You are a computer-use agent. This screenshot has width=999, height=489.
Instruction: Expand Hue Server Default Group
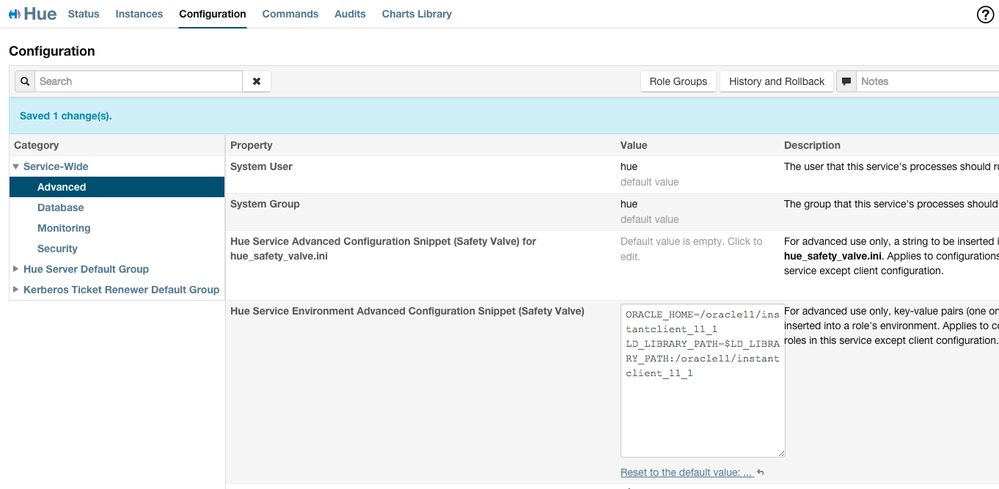pos(16,270)
